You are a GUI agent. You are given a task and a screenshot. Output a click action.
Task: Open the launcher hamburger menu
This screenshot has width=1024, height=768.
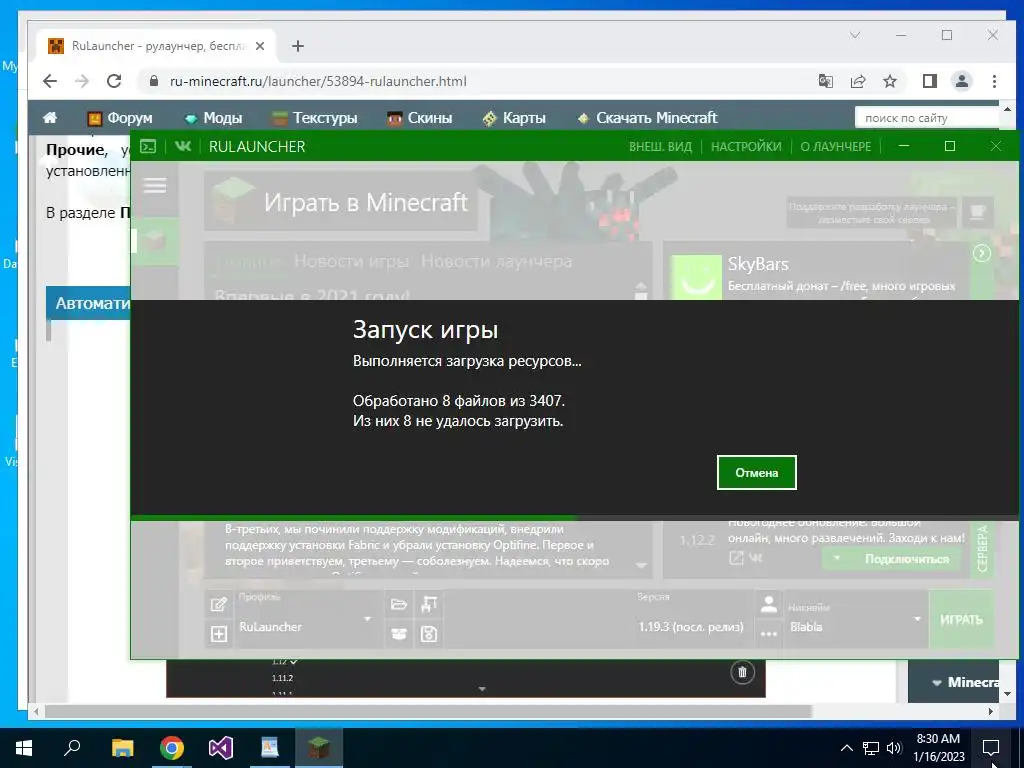point(155,186)
